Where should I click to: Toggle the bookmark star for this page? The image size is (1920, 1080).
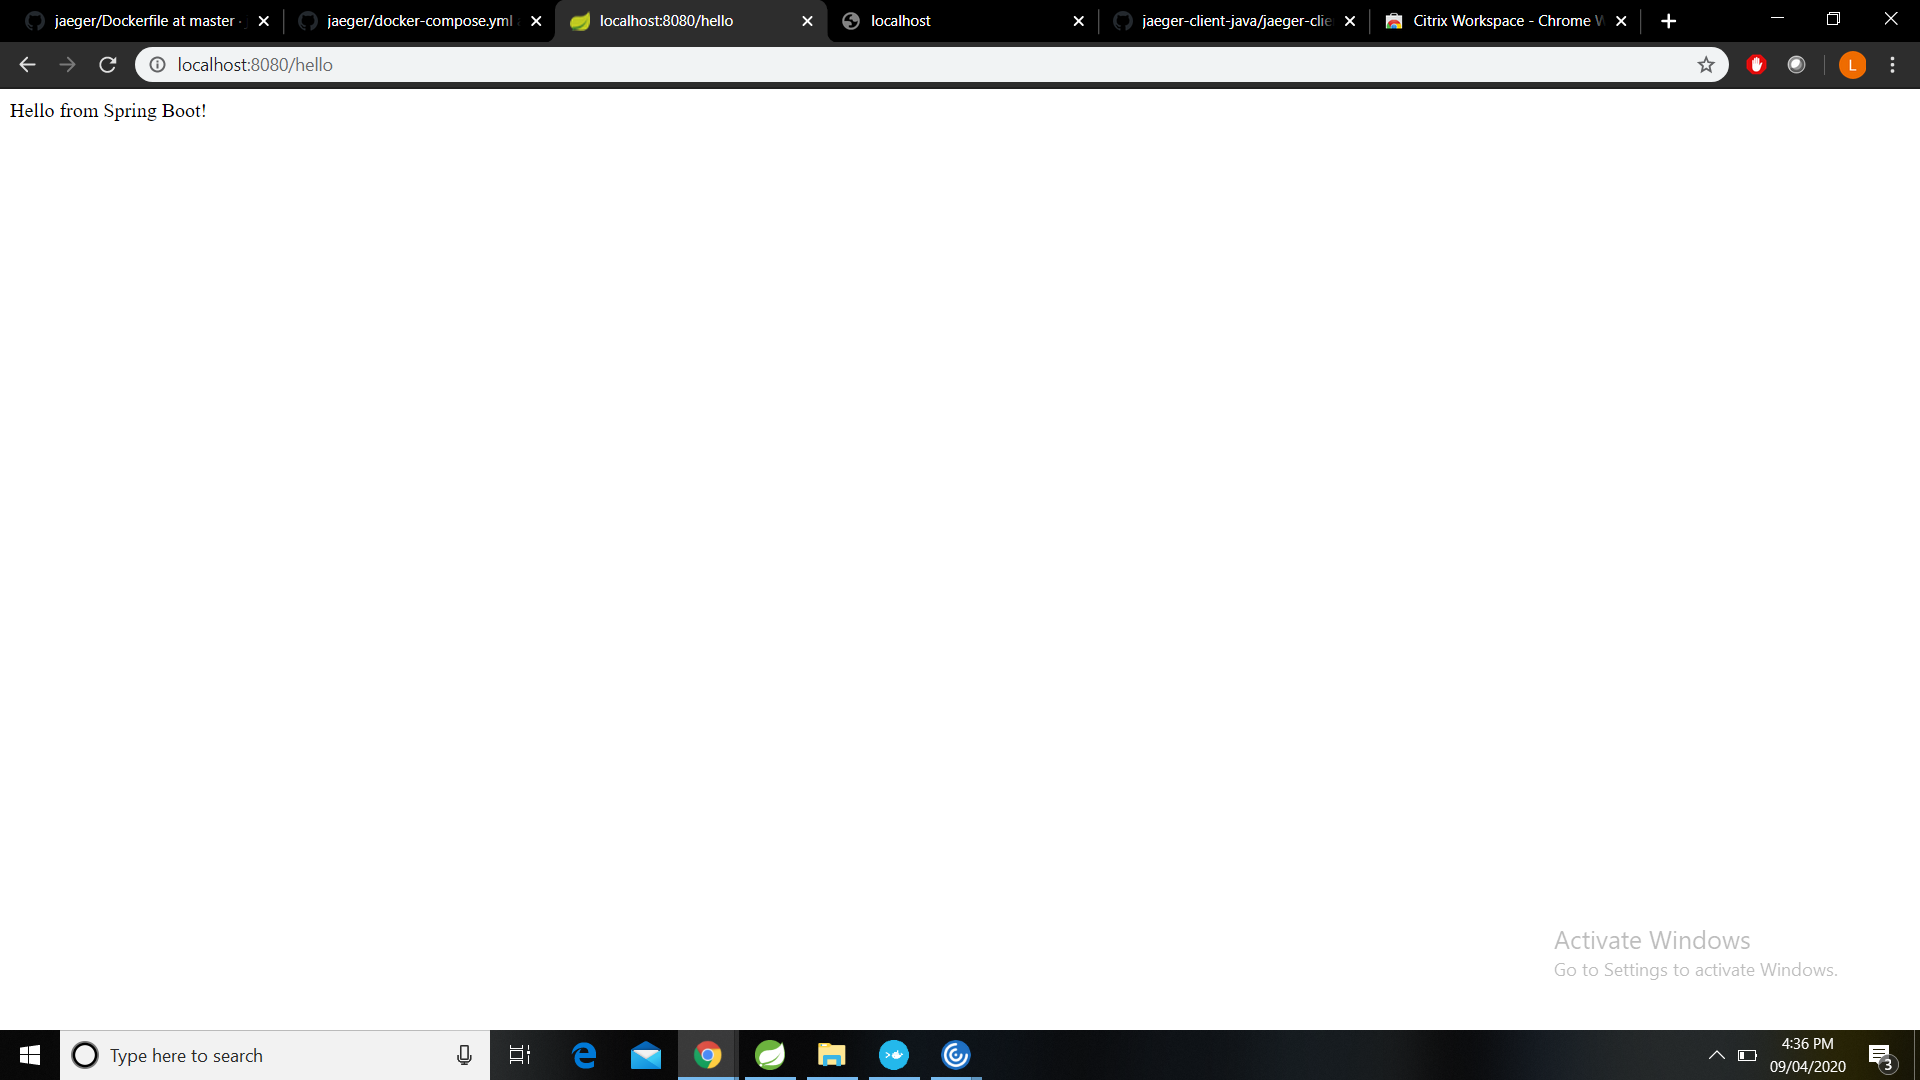pos(1707,64)
